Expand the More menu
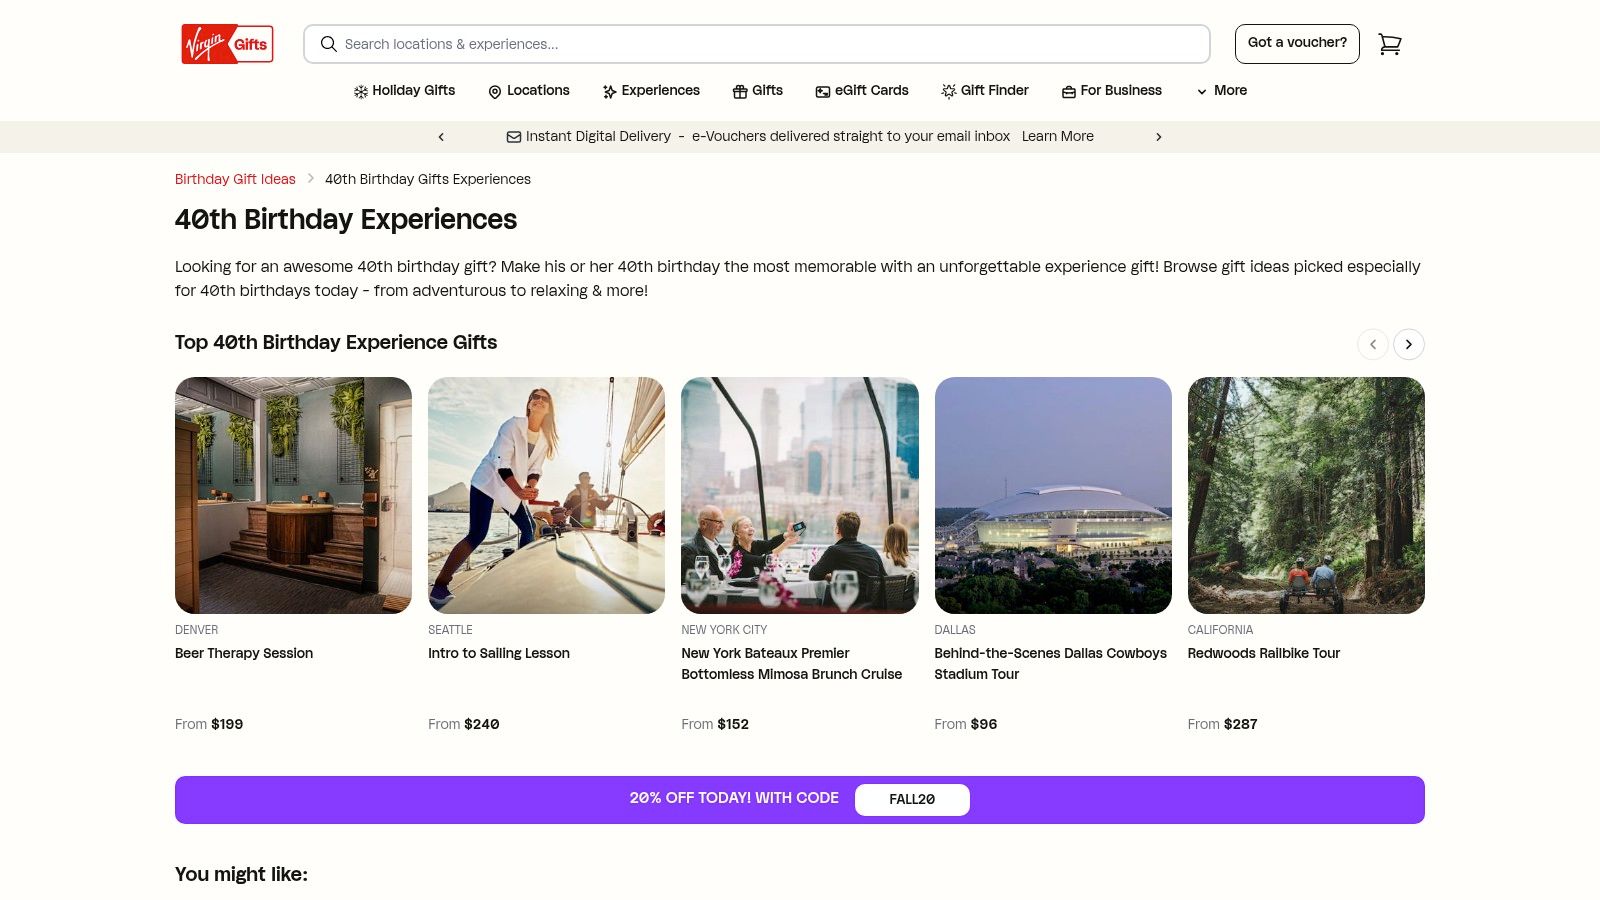This screenshot has width=1600, height=900. tap(1222, 91)
